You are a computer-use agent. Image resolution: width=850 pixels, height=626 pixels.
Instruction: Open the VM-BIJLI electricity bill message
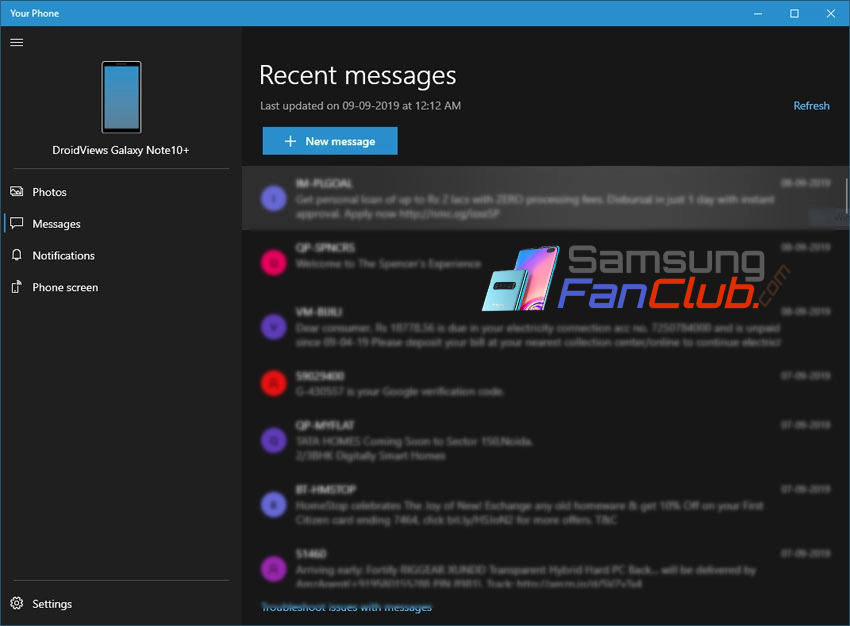tap(544, 327)
